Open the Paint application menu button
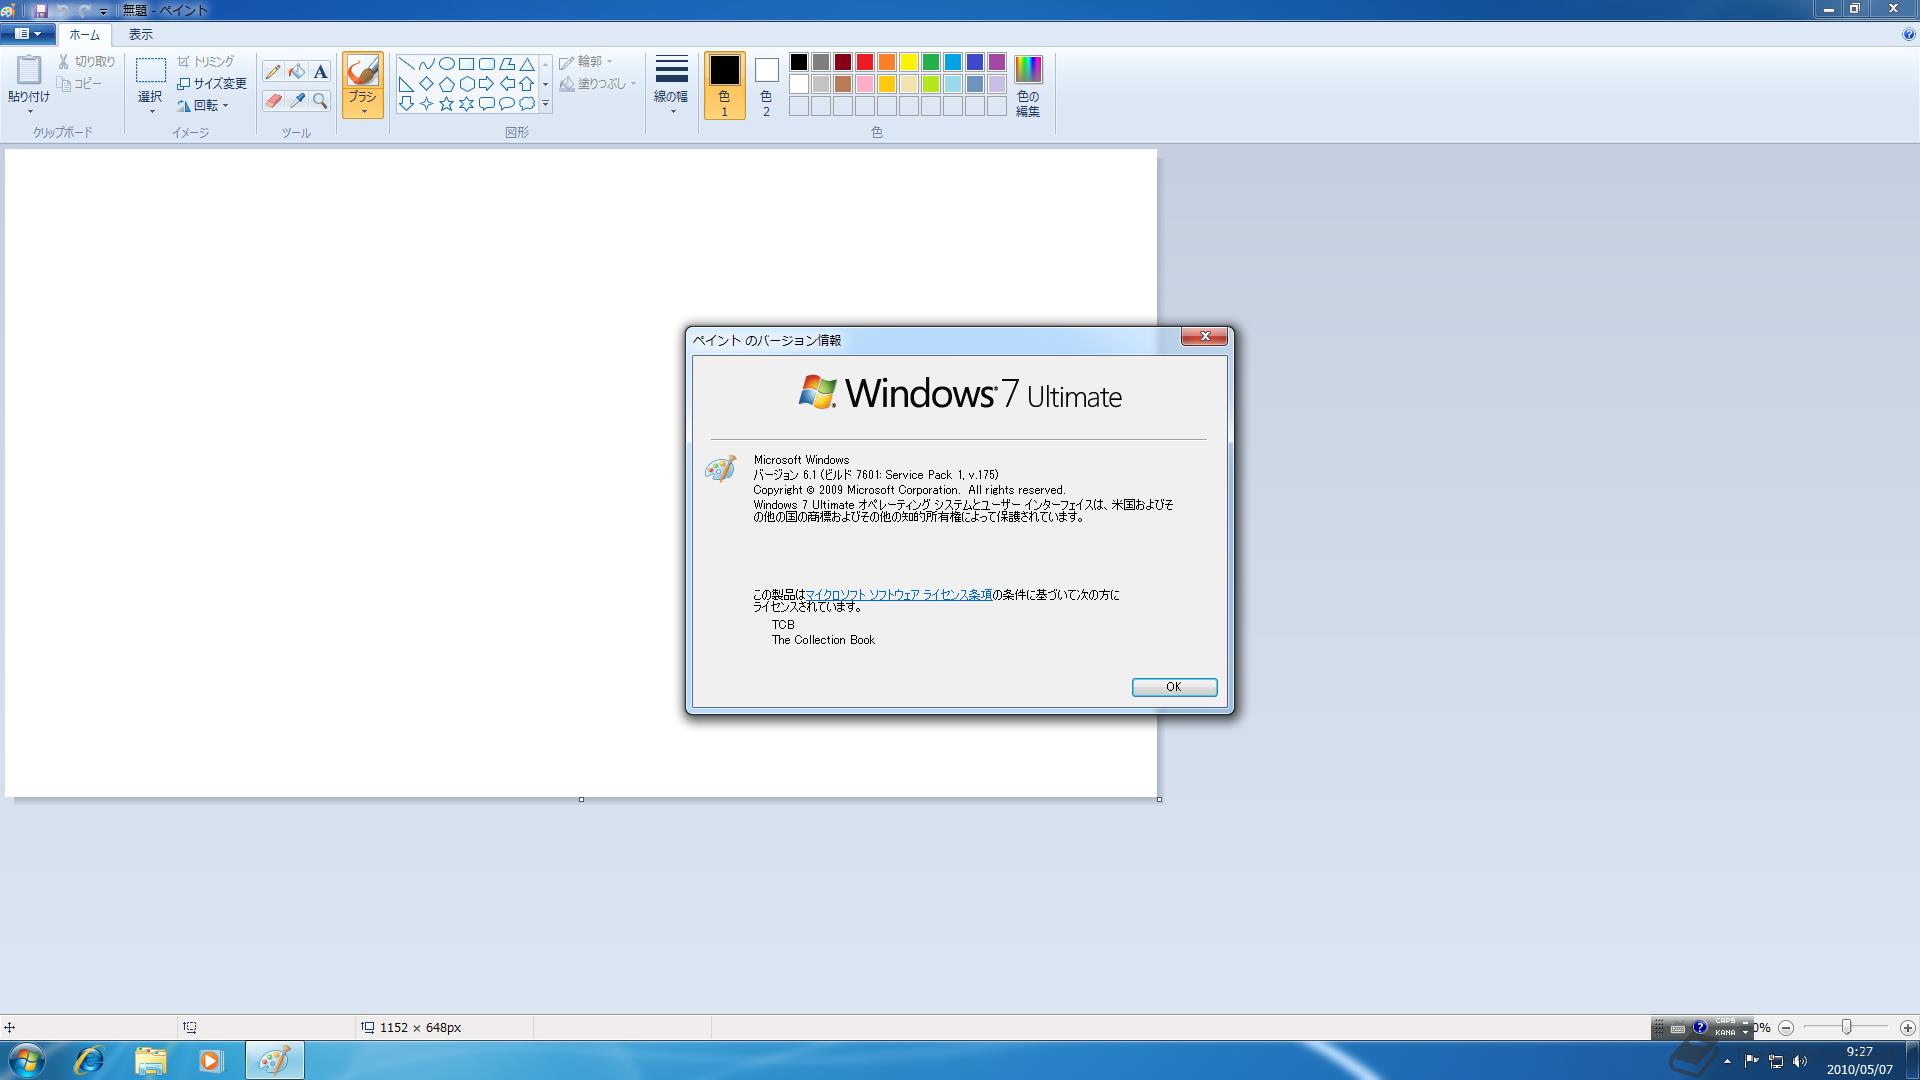This screenshot has width=1920, height=1080. pyautogui.click(x=26, y=34)
